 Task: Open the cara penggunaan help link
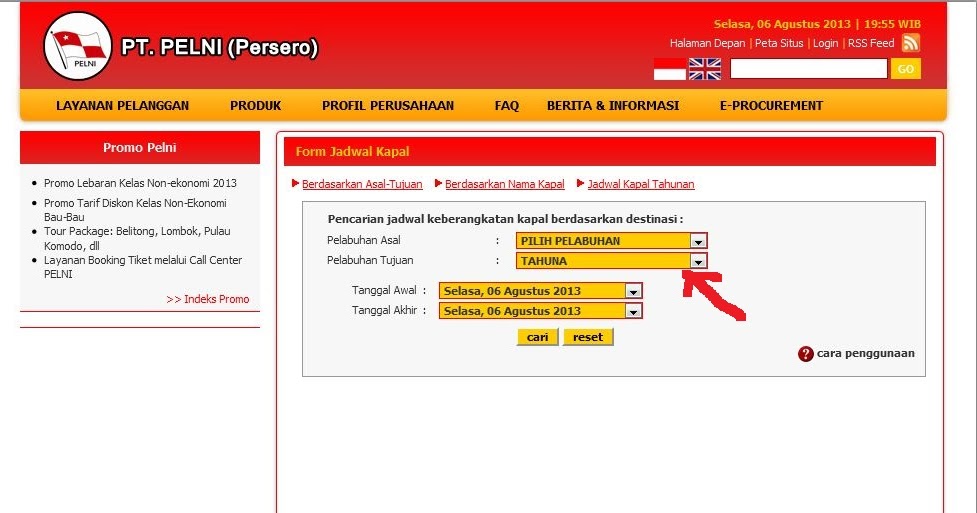coord(865,353)
